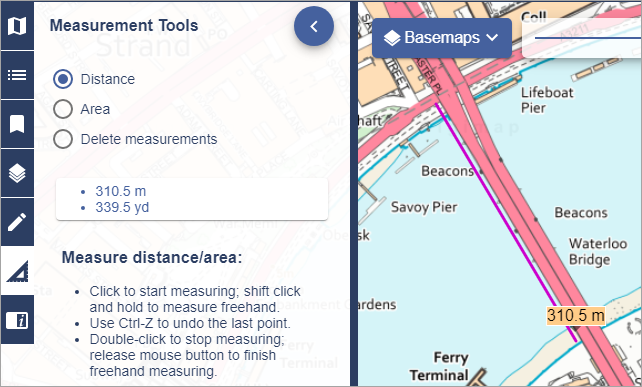This screenshot has height=387, width=642.
Task: Open the information panel icon
Action: coord(17,320)
